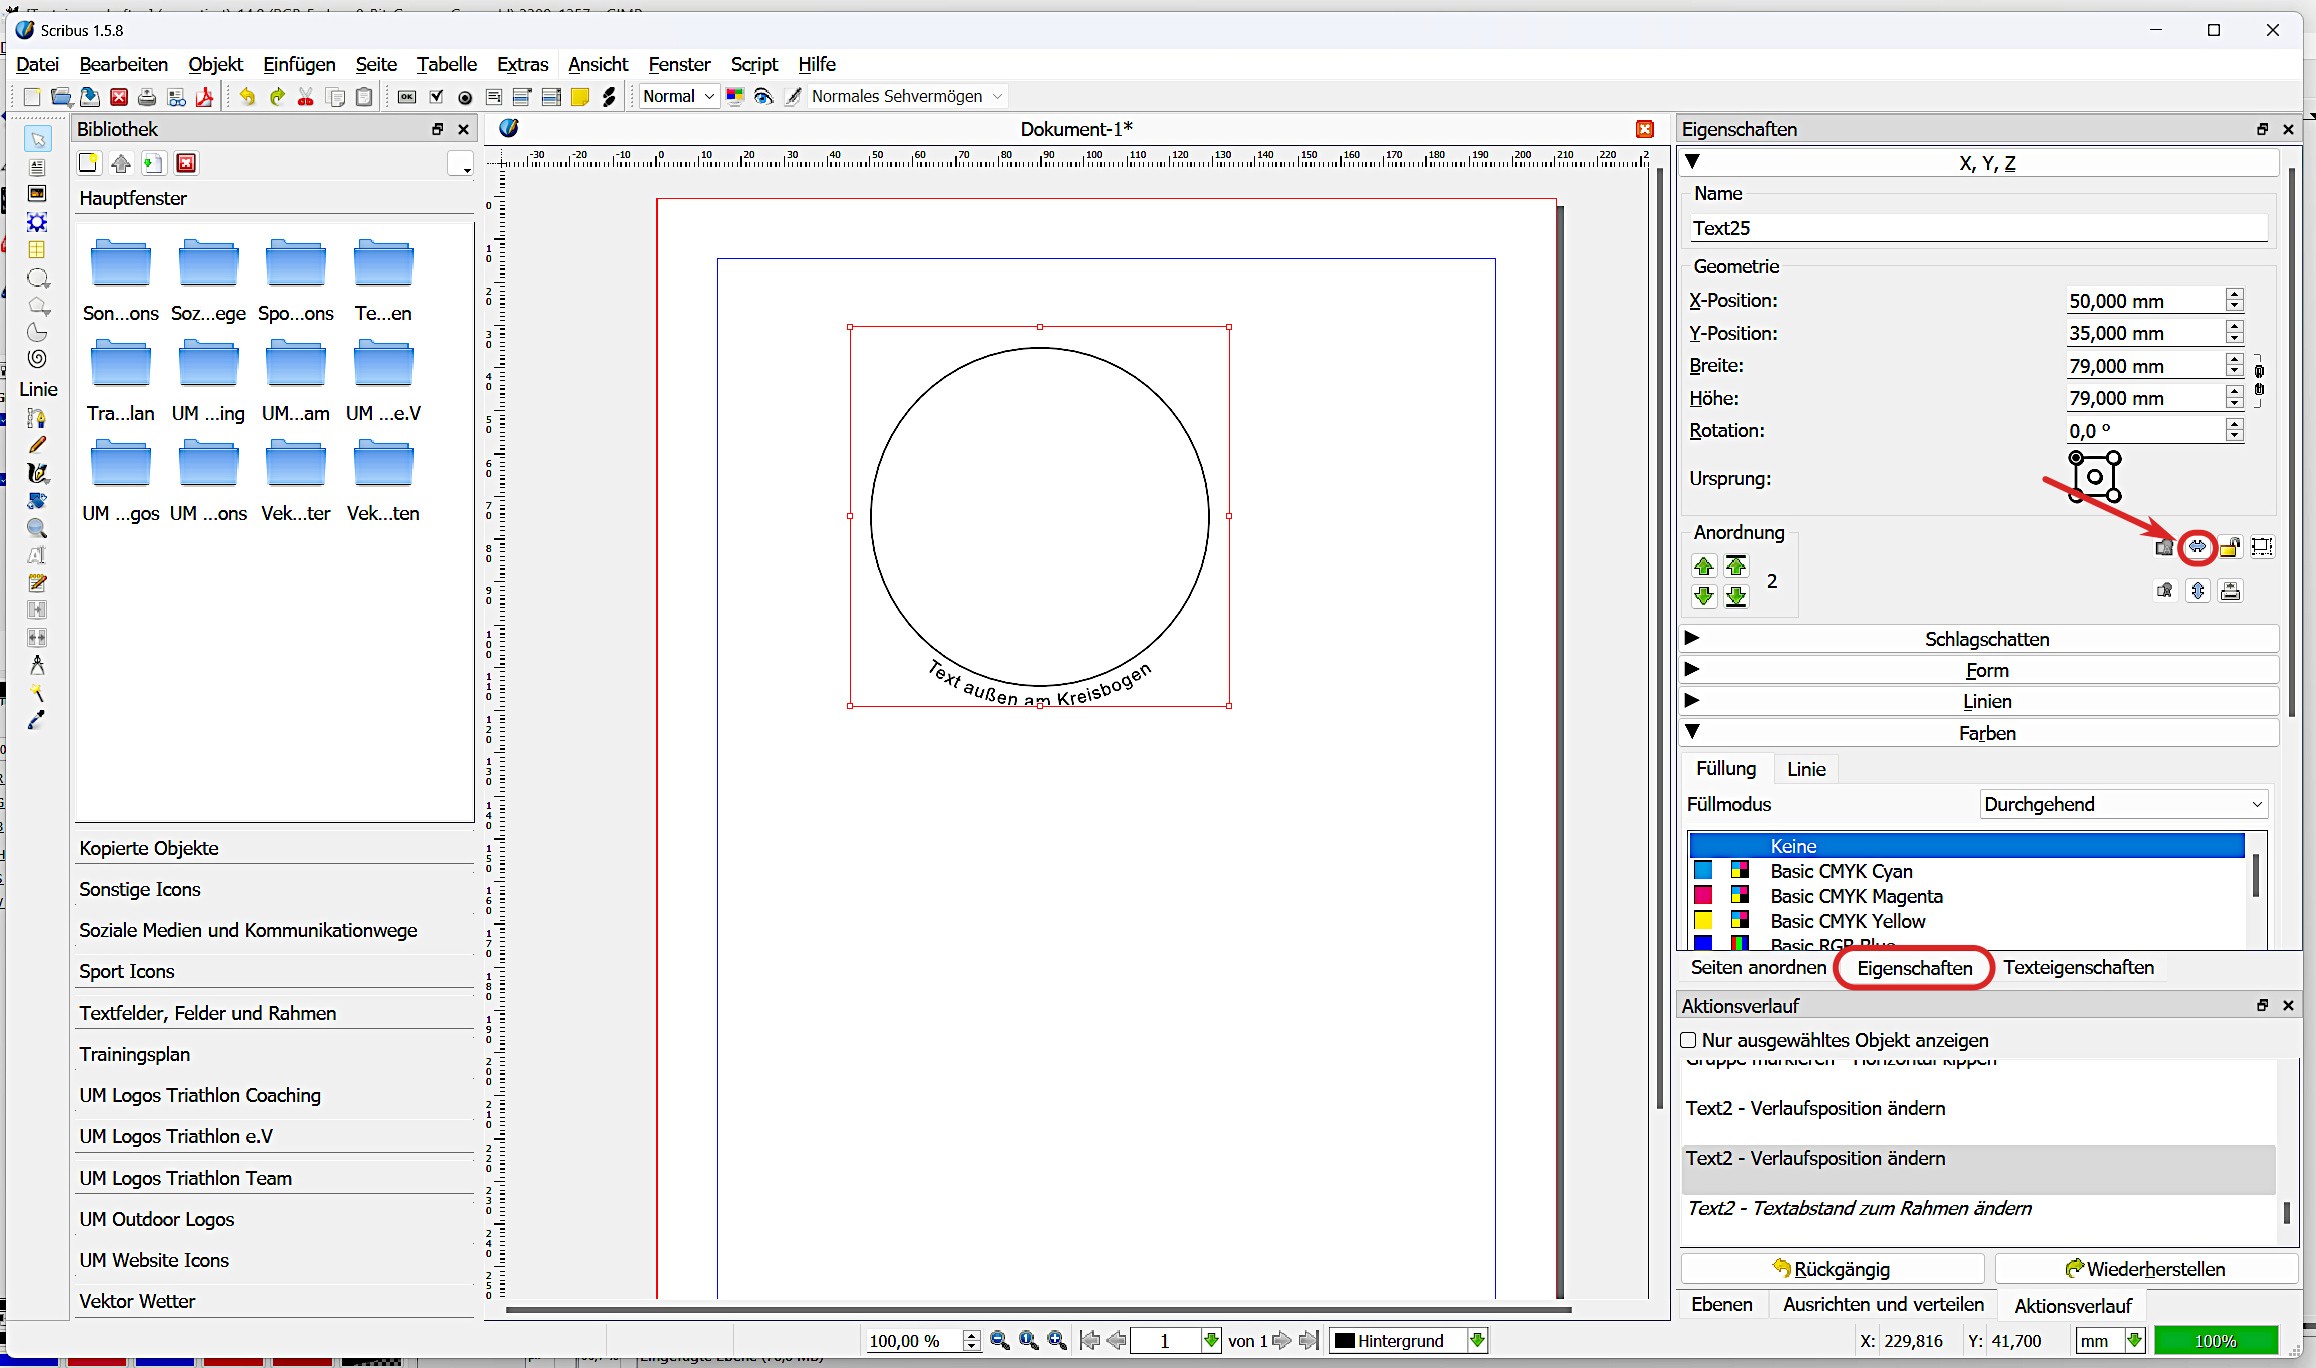Raise object to top level

click(x=1736, y=566)
